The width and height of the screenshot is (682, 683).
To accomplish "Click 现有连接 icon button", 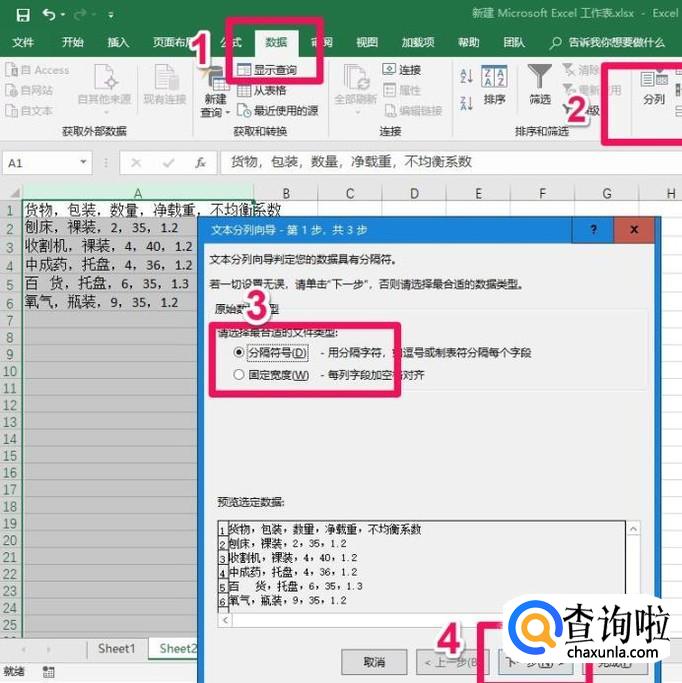I will [165, 85].
